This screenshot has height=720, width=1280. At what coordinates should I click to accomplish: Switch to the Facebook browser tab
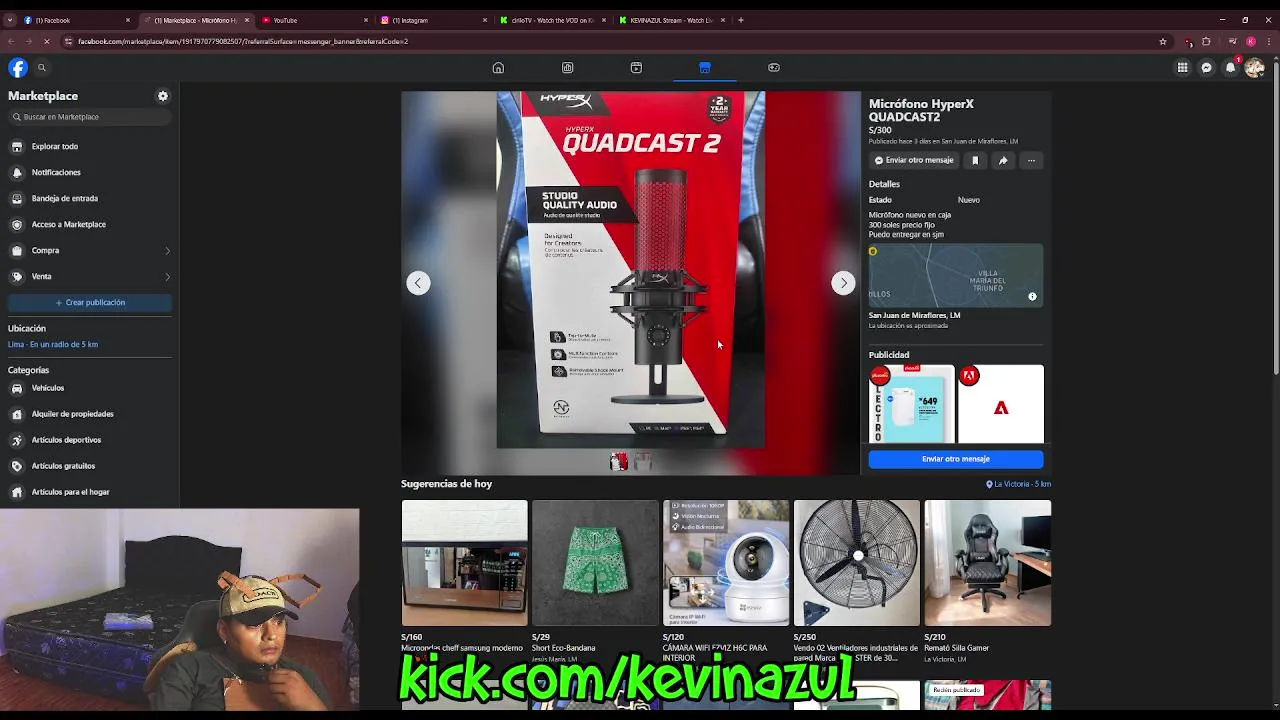75,20
